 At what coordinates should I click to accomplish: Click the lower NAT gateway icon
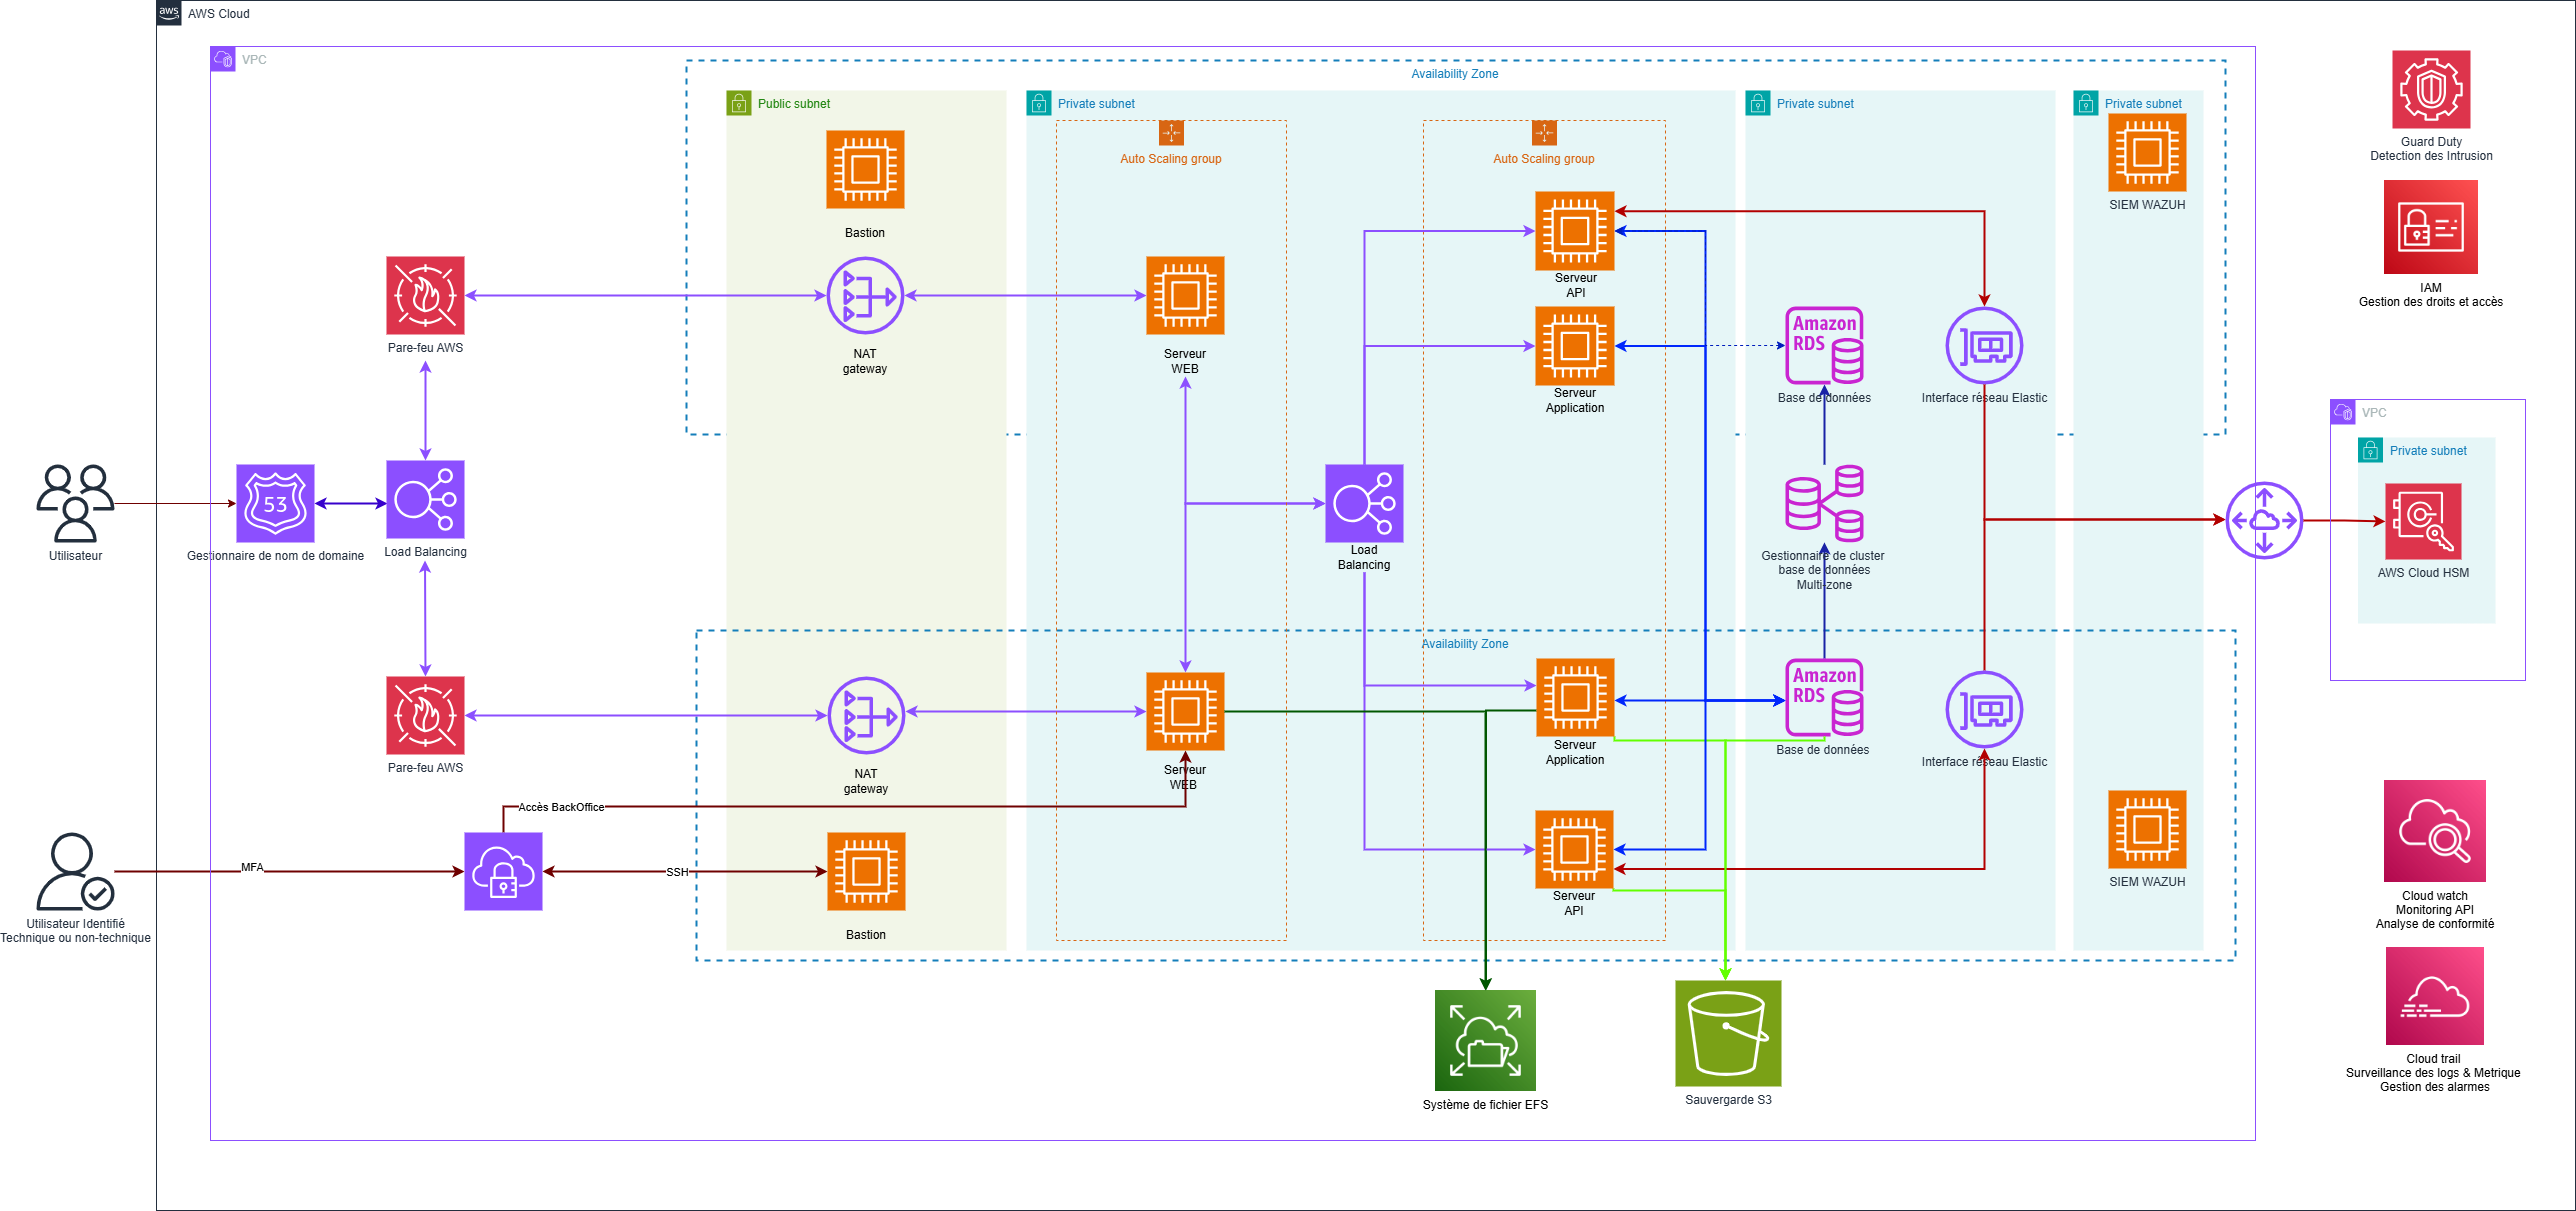click(866, 715)
